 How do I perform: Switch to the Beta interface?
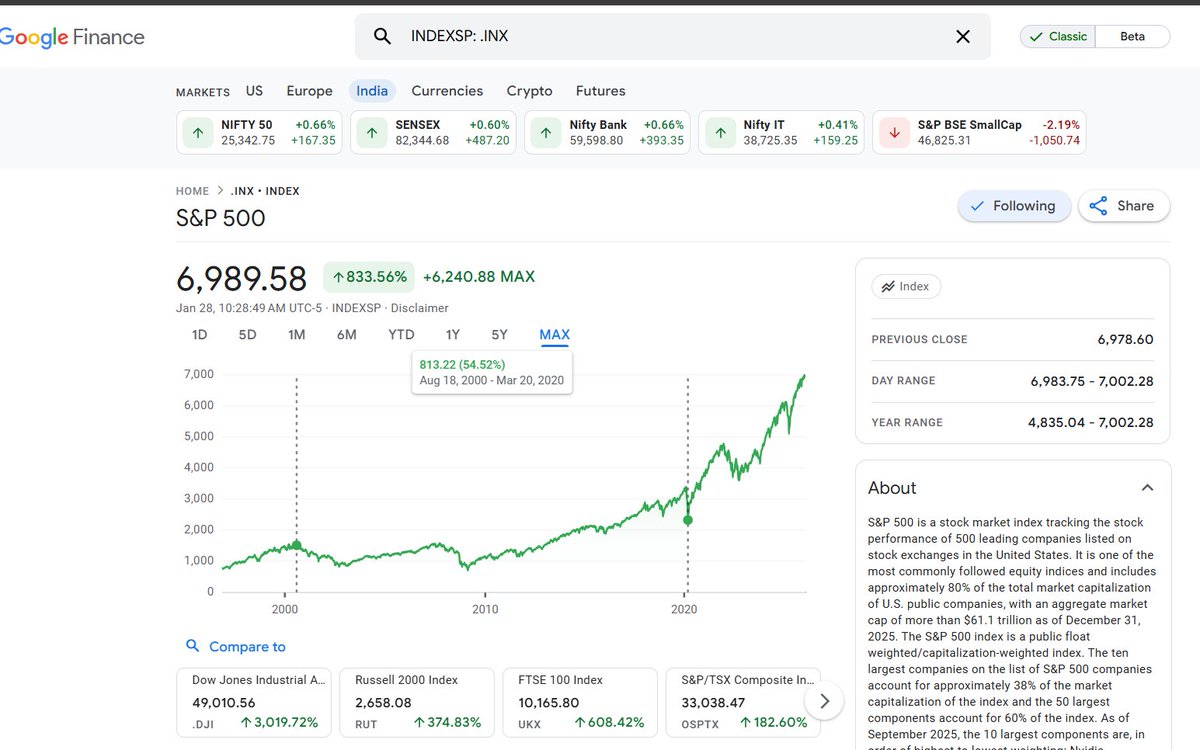coord(1133,36)
